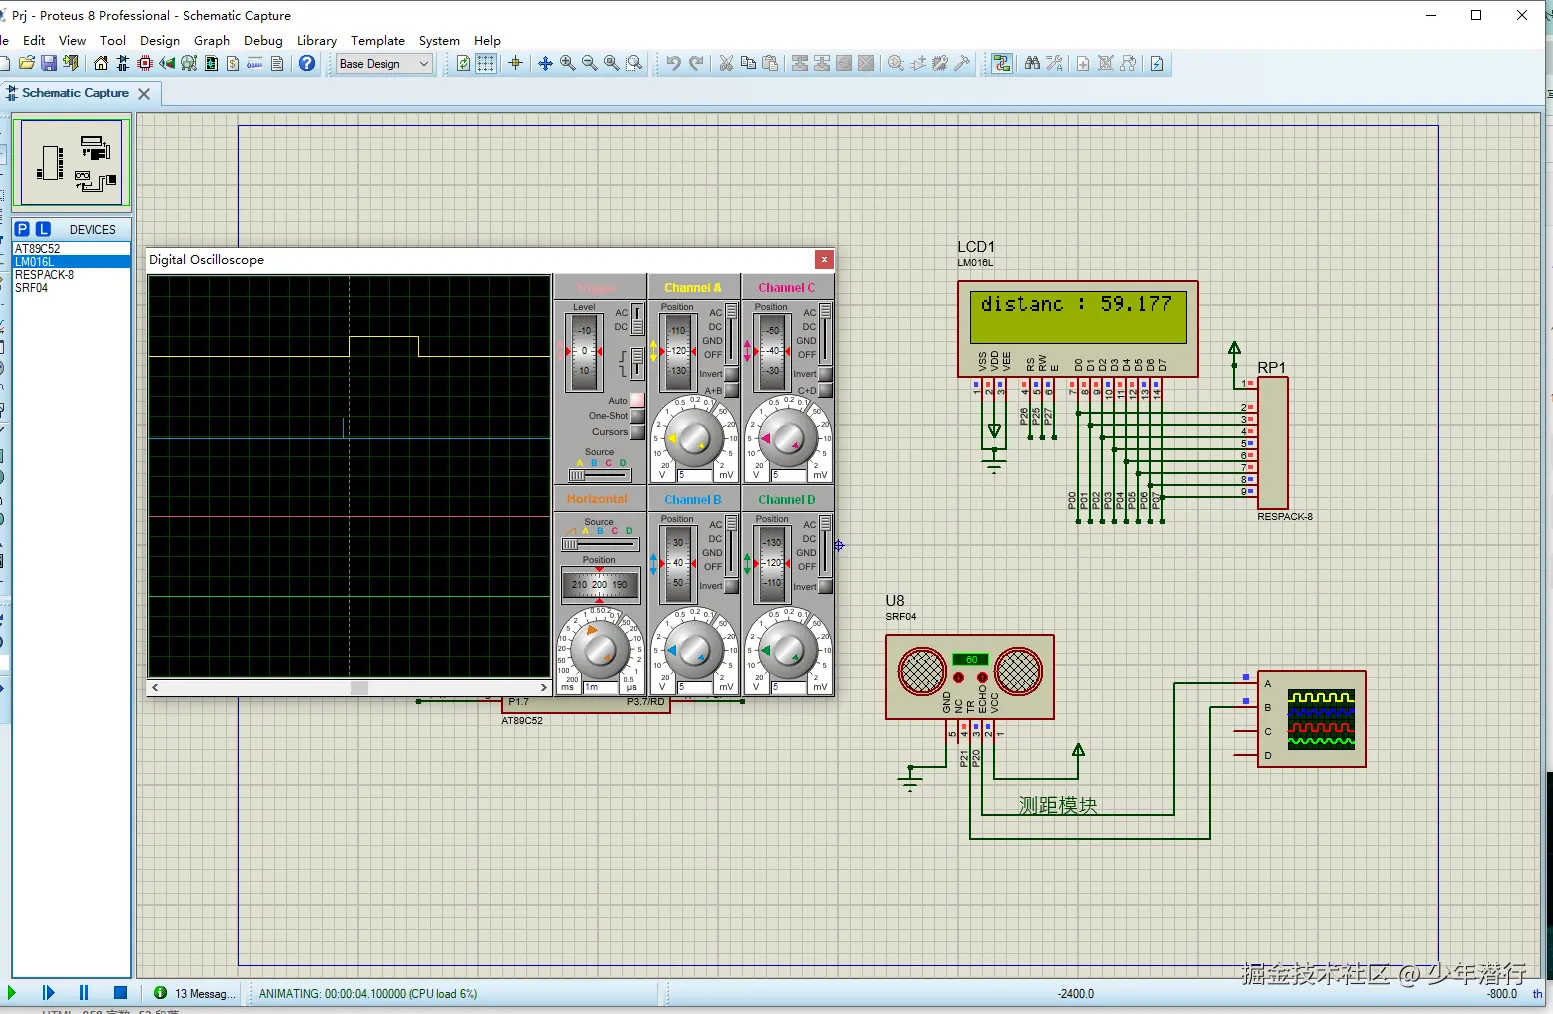Open the Library menu
1553x1014 pixels.
point(316,41)
